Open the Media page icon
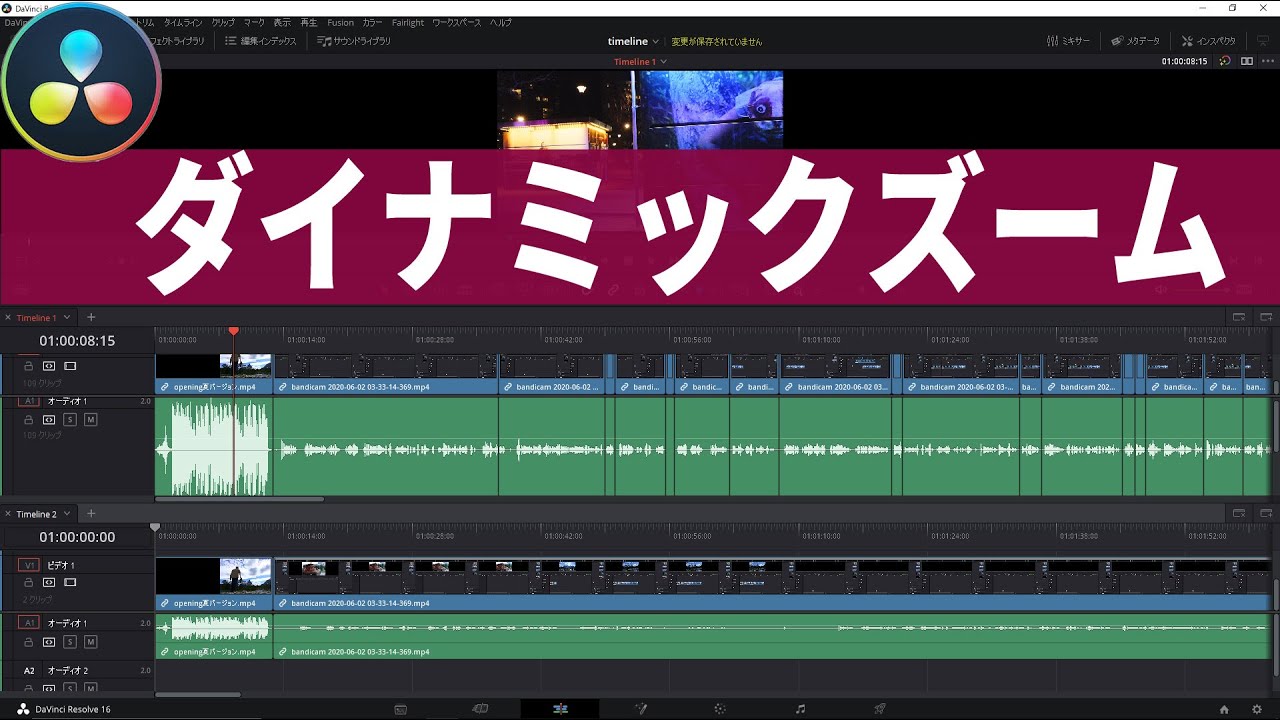1280x720 pixels. (400, 709)
